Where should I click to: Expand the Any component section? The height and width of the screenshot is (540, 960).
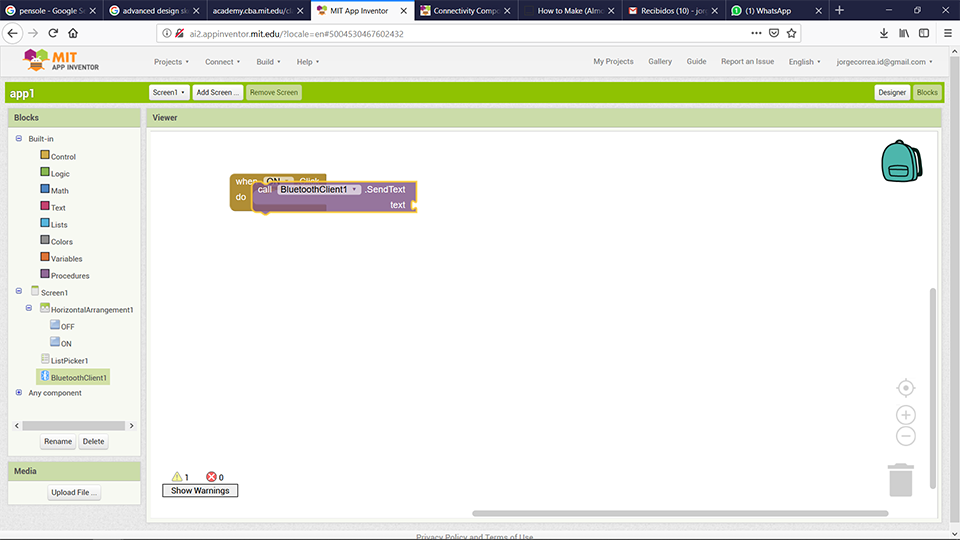click(x=19, y=392)
